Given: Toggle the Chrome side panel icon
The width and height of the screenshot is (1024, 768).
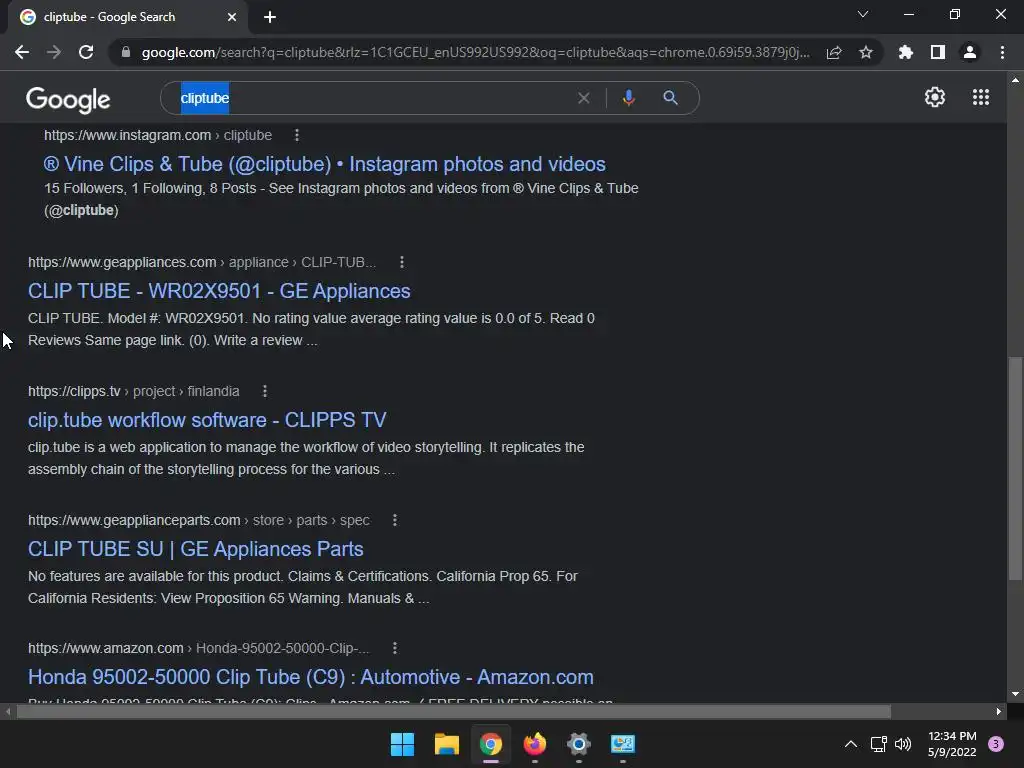Looking at the screenshot, I should 938,52.
